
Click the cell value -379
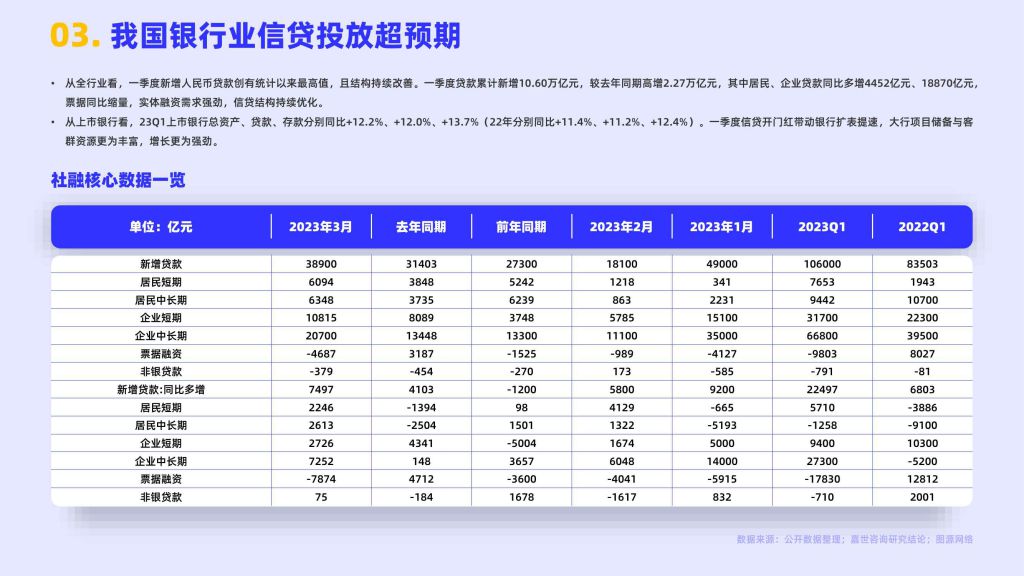tap(321, 372)
